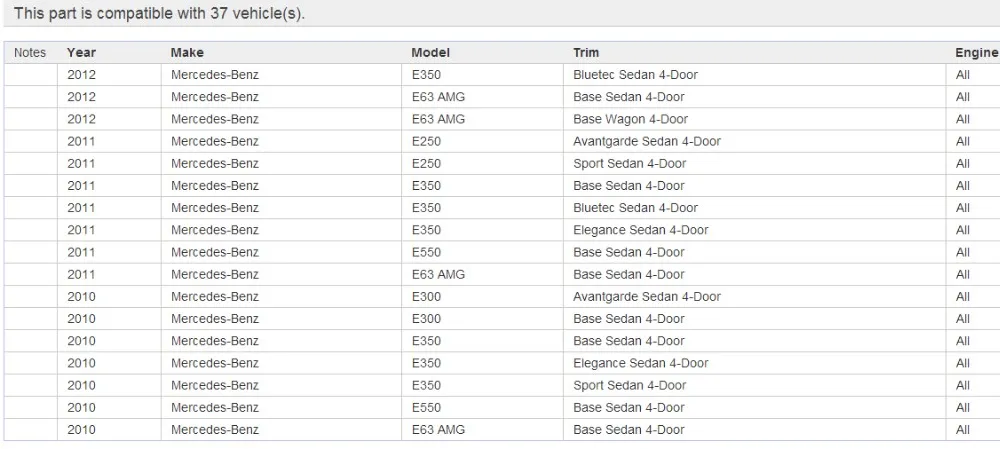The width and height of the screenshot is (1000, 449).
Task: Click the Make column header
Action: click(x=187, y=53)
